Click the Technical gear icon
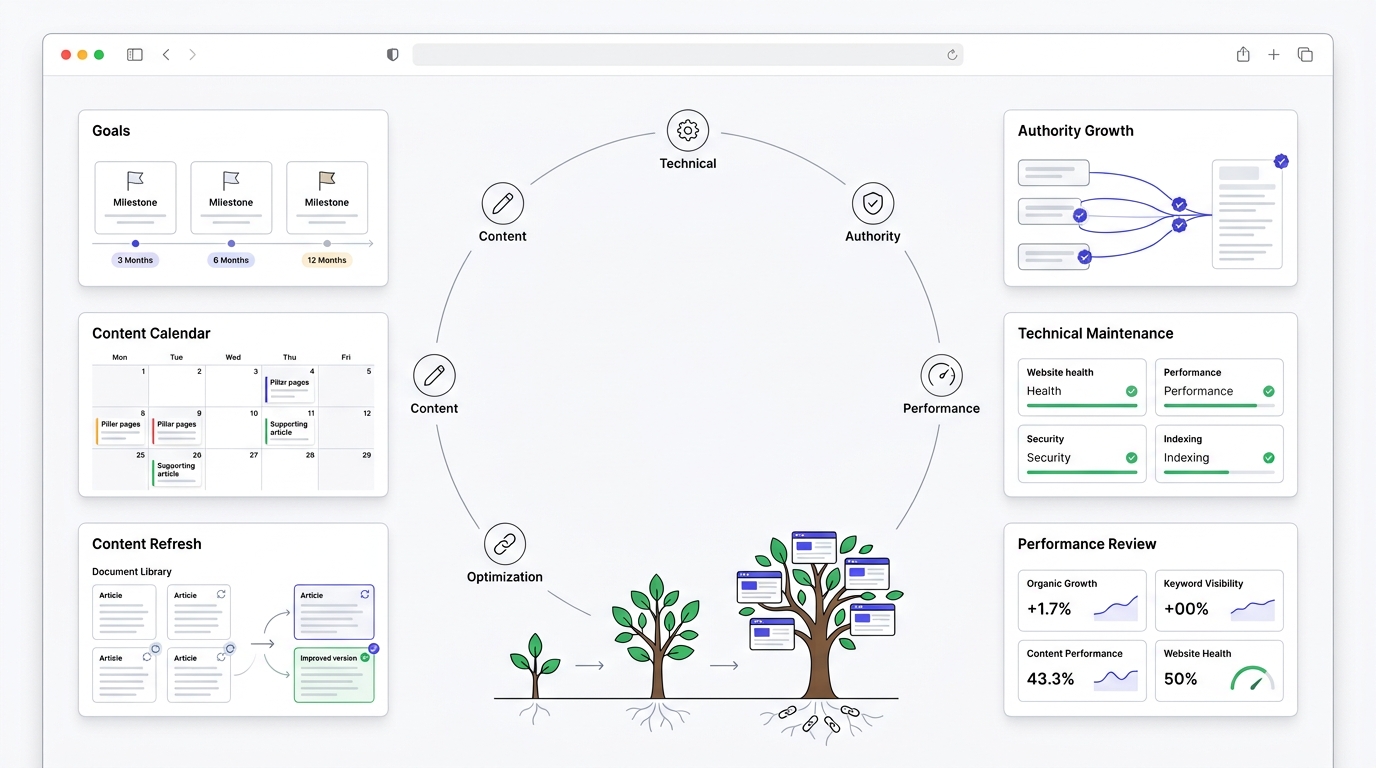This screenshot has height=768, width=1376. (688, 131)
